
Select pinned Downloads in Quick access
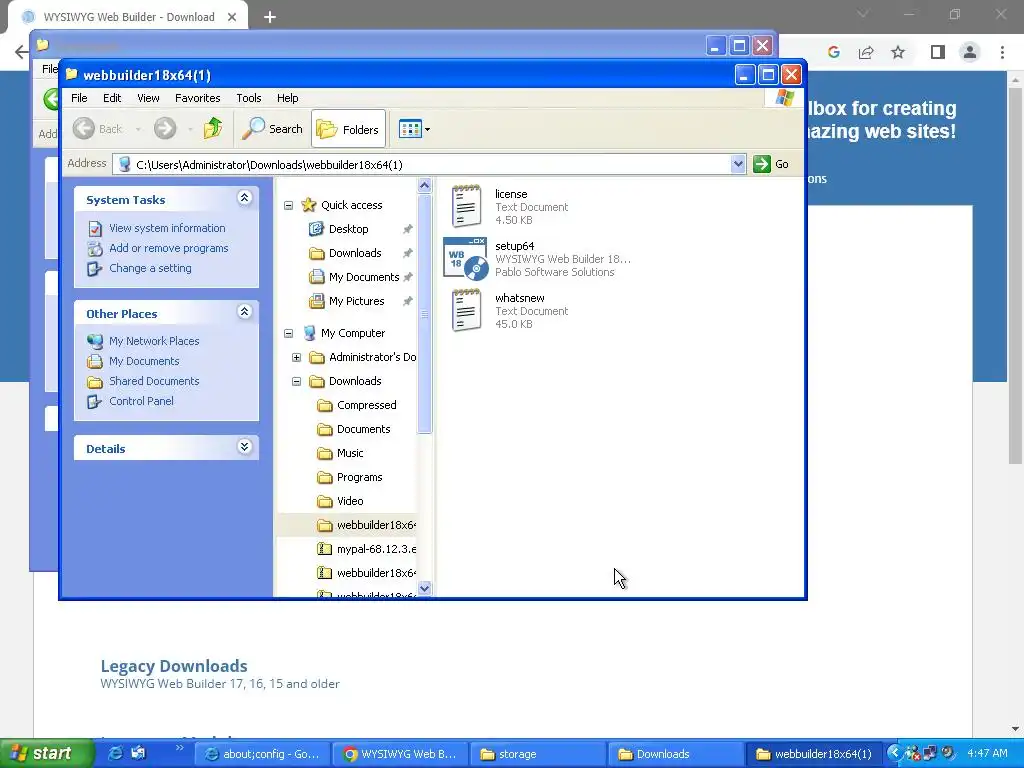[355, 253]
